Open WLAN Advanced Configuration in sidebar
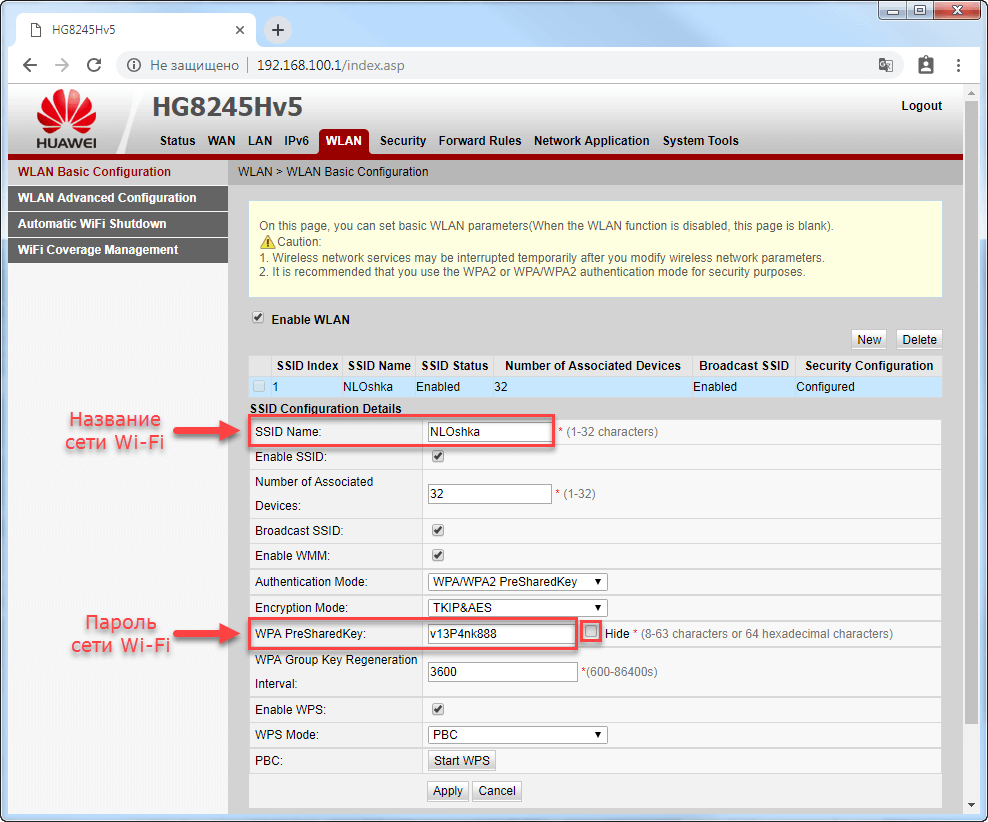Screen dimensions: 988x822 coord(107,198)
